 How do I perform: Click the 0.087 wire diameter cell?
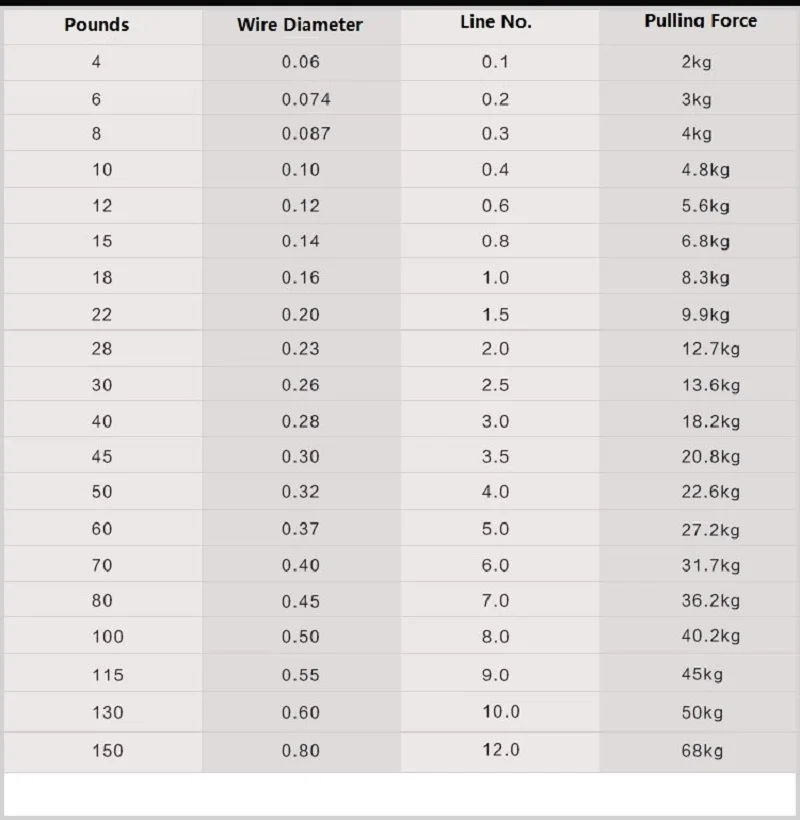coord(306,134)
